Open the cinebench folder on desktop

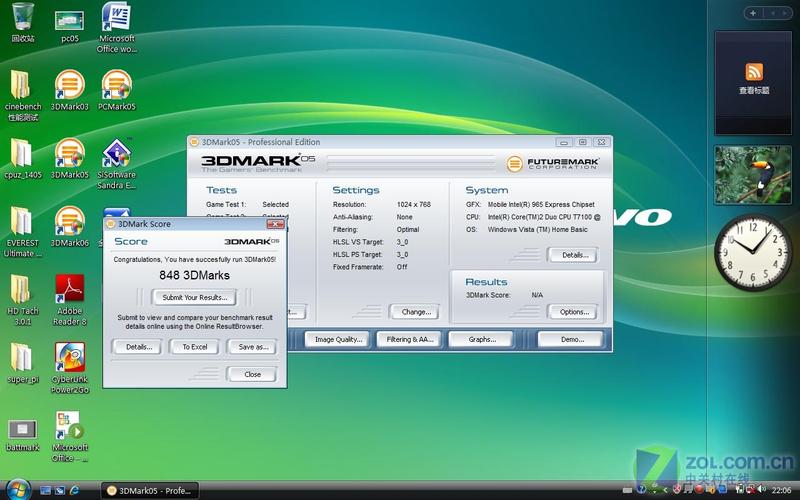[22, 95]
